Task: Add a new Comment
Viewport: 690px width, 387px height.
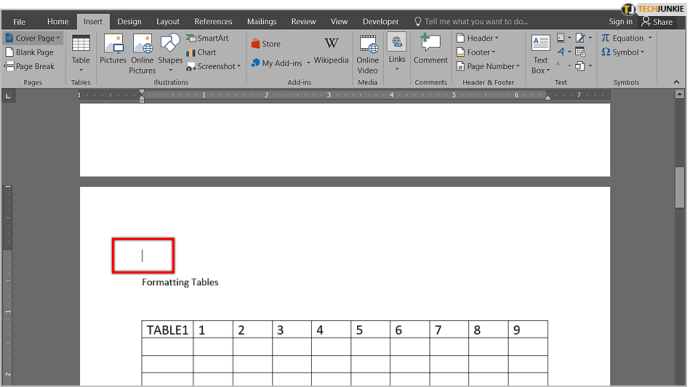Action: pyautogui.click(x=430, y=49)
